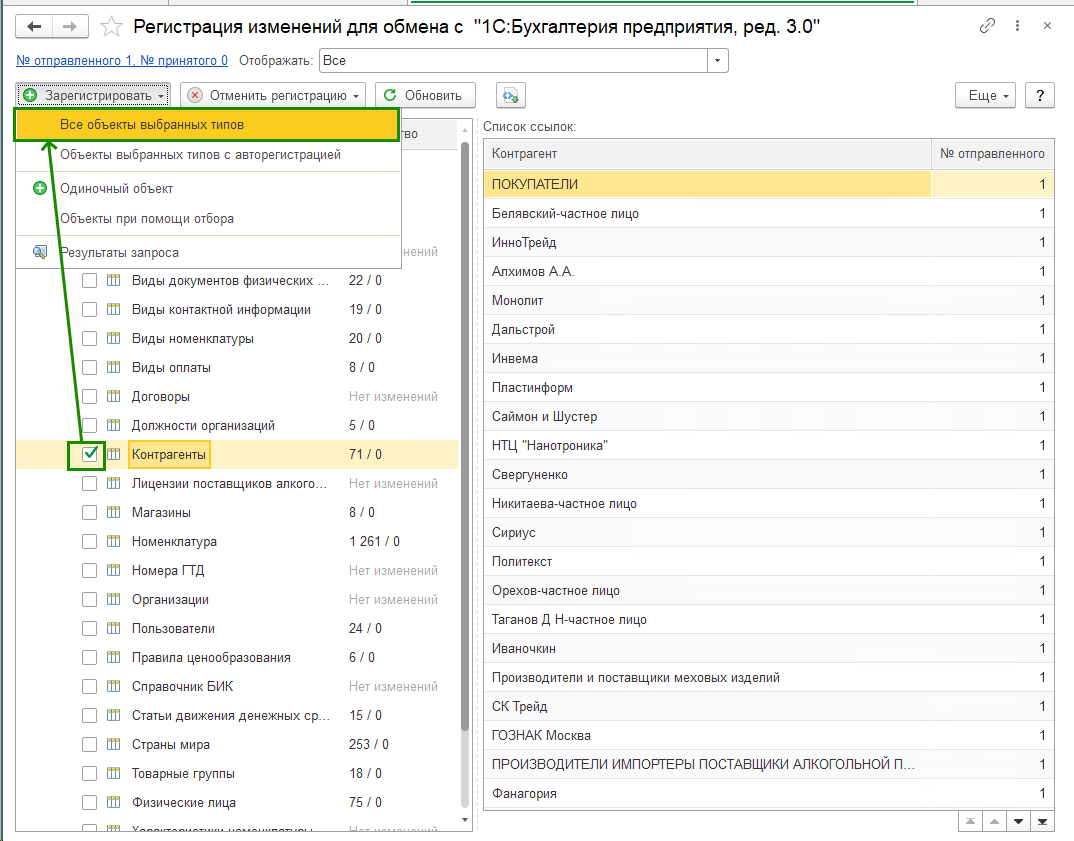Viewport: 1074px width, 841px height.
Task: Click table icon of Справочник БИК row
Action: pos(114,686)
